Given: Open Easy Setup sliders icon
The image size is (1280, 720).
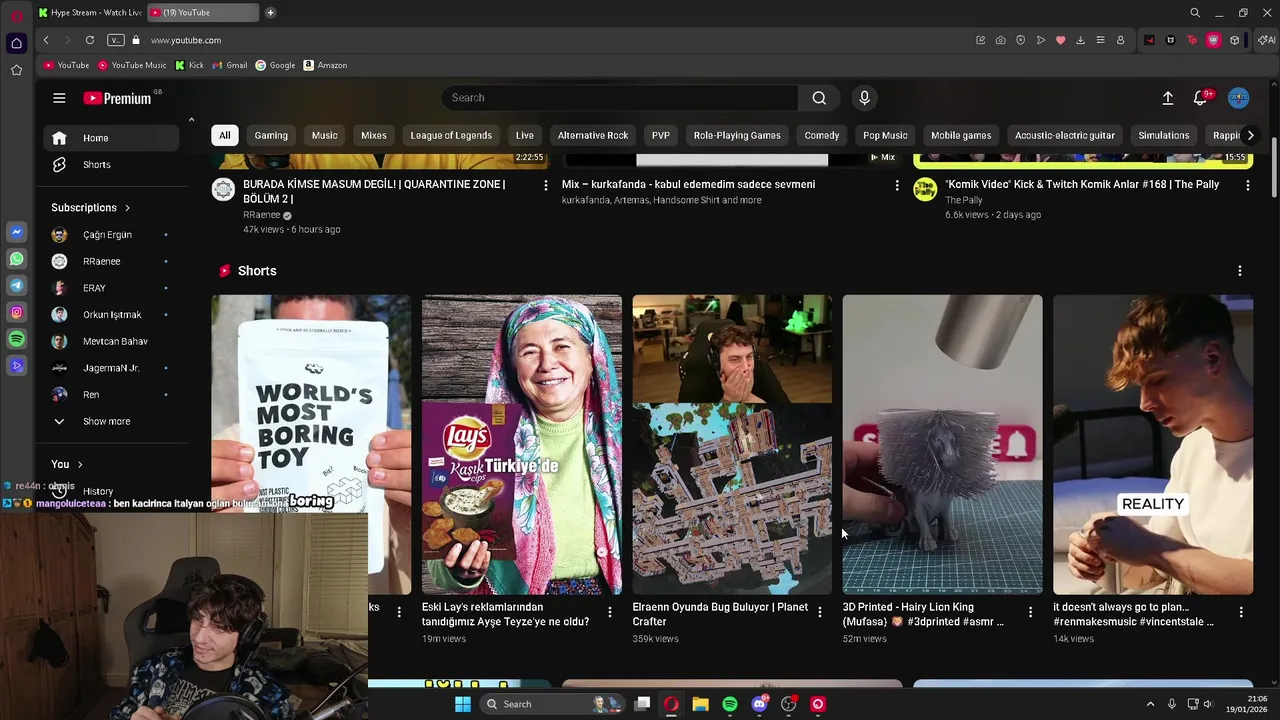Looking at the screenshot, I should coord(1100,40).
